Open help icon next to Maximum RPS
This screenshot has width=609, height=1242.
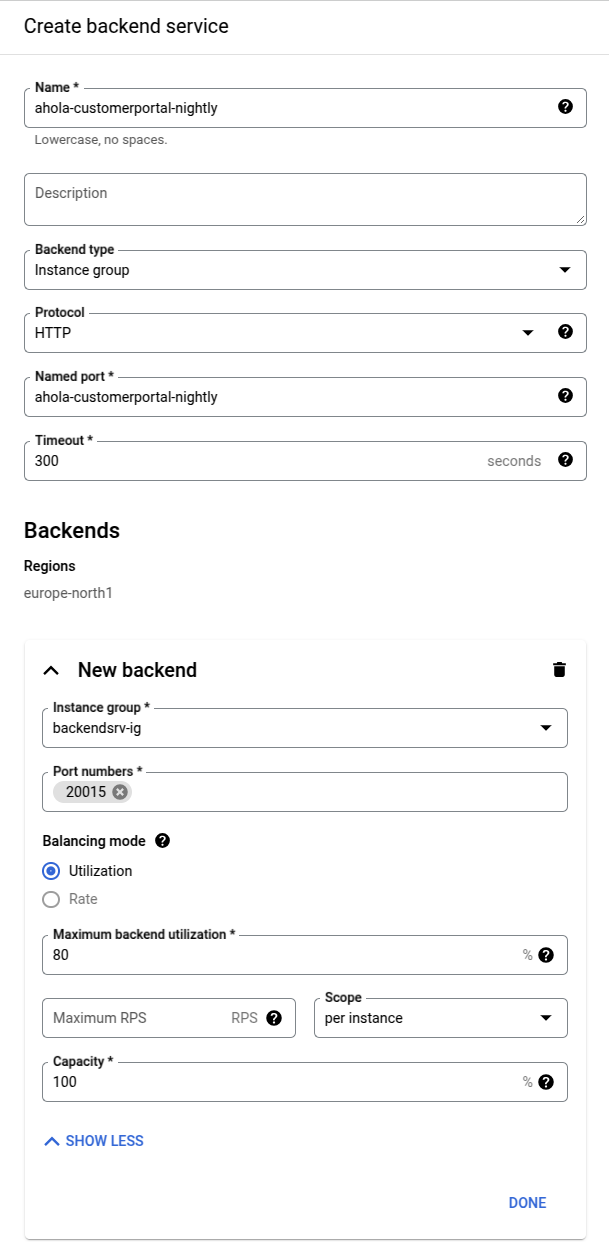(274, 1018)
